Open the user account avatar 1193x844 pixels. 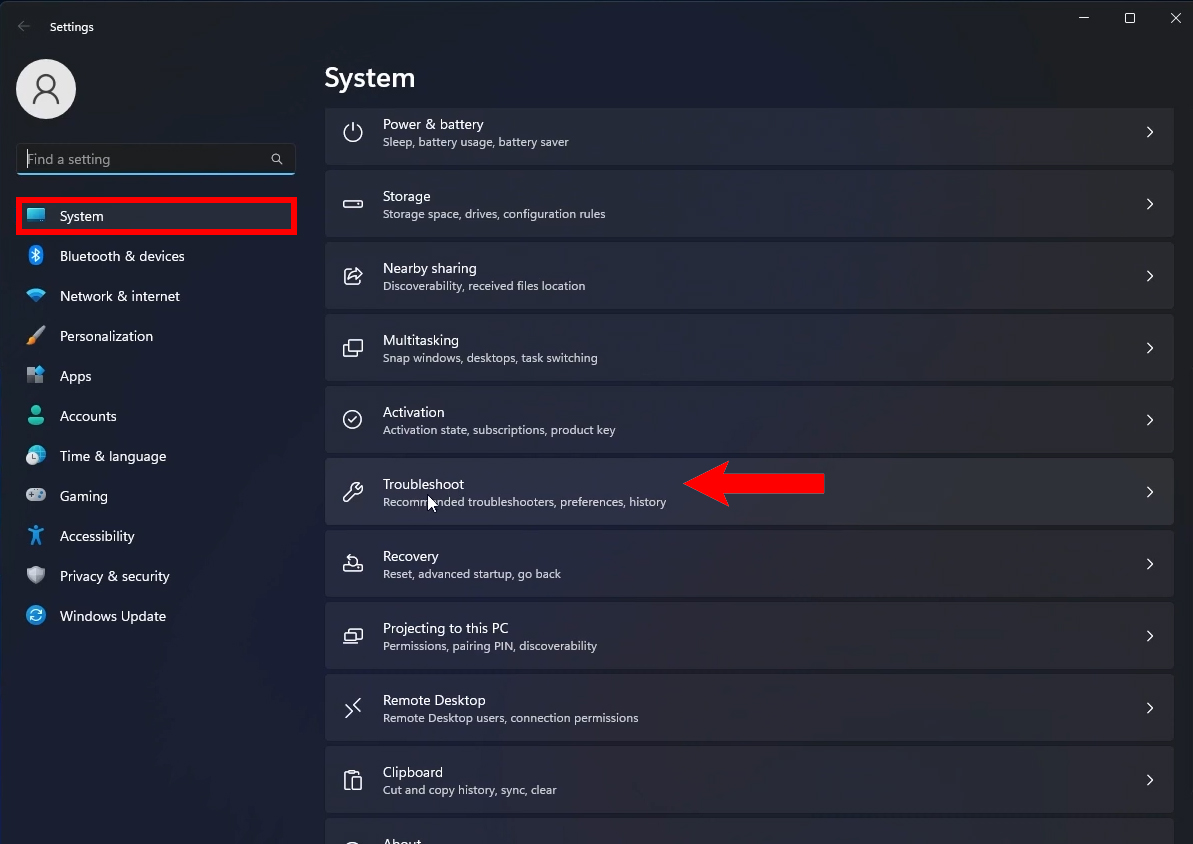[46, 88]
